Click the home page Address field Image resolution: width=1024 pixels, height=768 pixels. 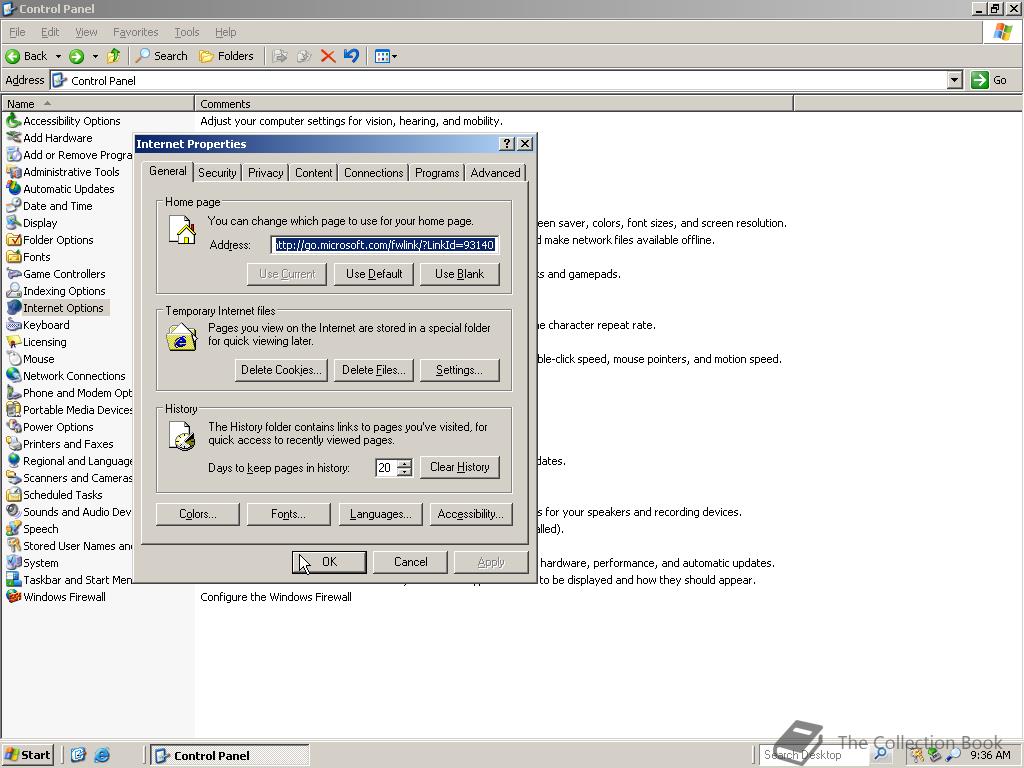pyautogui.click(x=385, y=245)
